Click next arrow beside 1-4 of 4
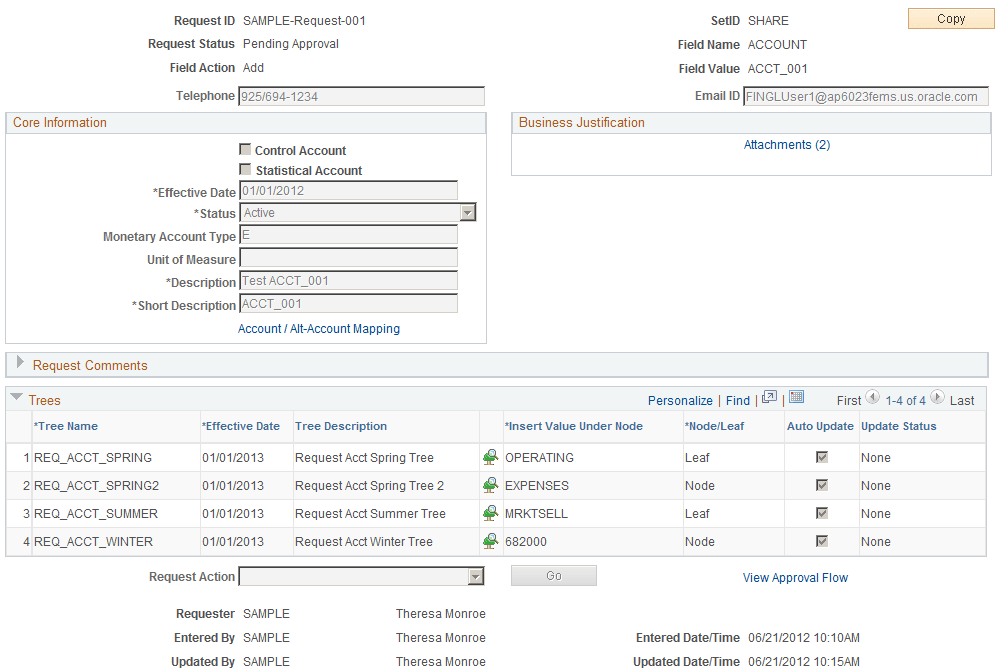The height and width of the screenshot is (670, 997). click(x=938, y=398)
